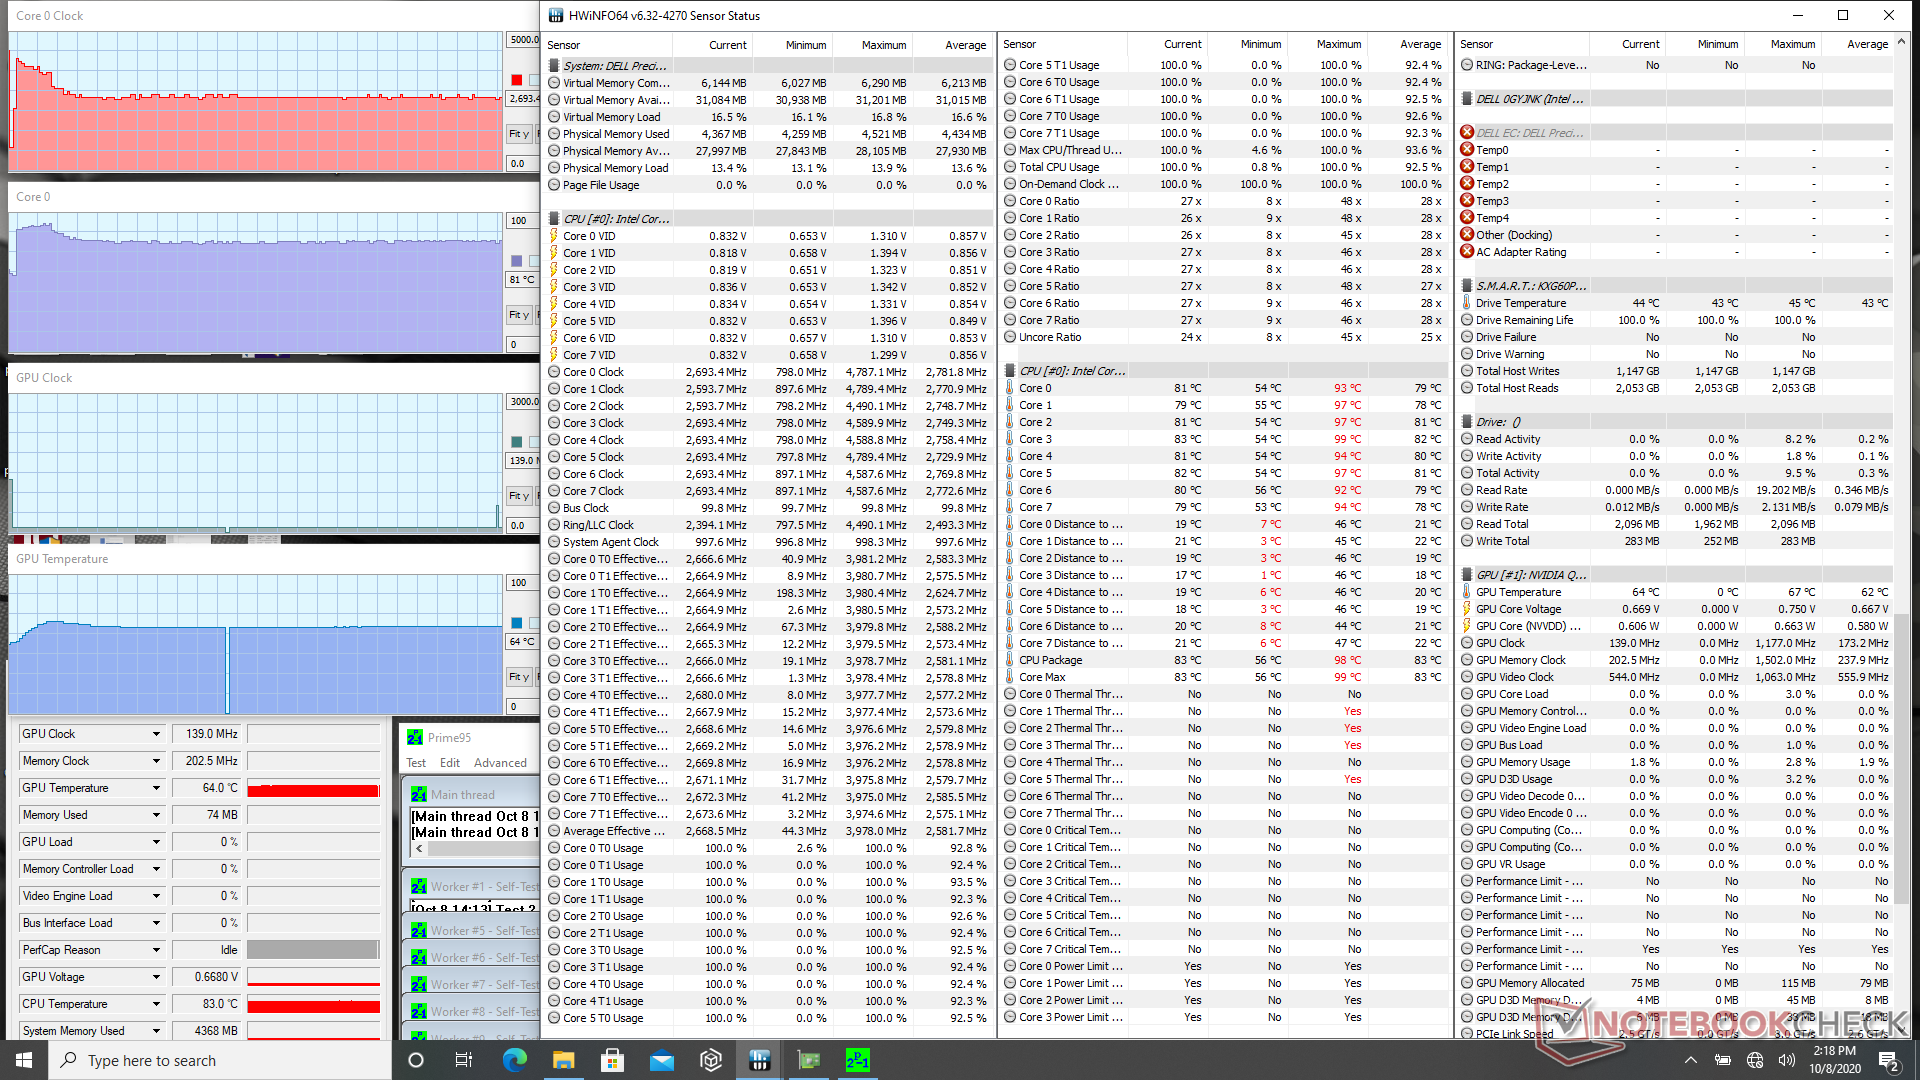
Task: Click the Prime95 Main thread window icon
Action: click(x=419, y=795)
